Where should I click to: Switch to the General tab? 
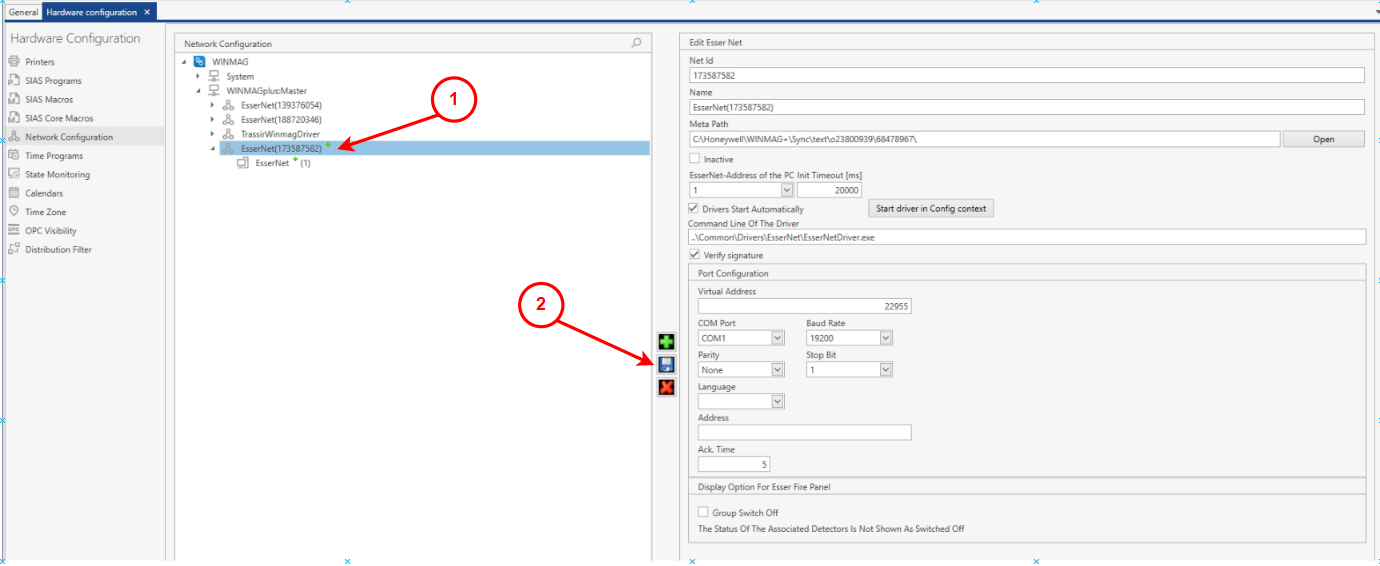pos(24,12)
